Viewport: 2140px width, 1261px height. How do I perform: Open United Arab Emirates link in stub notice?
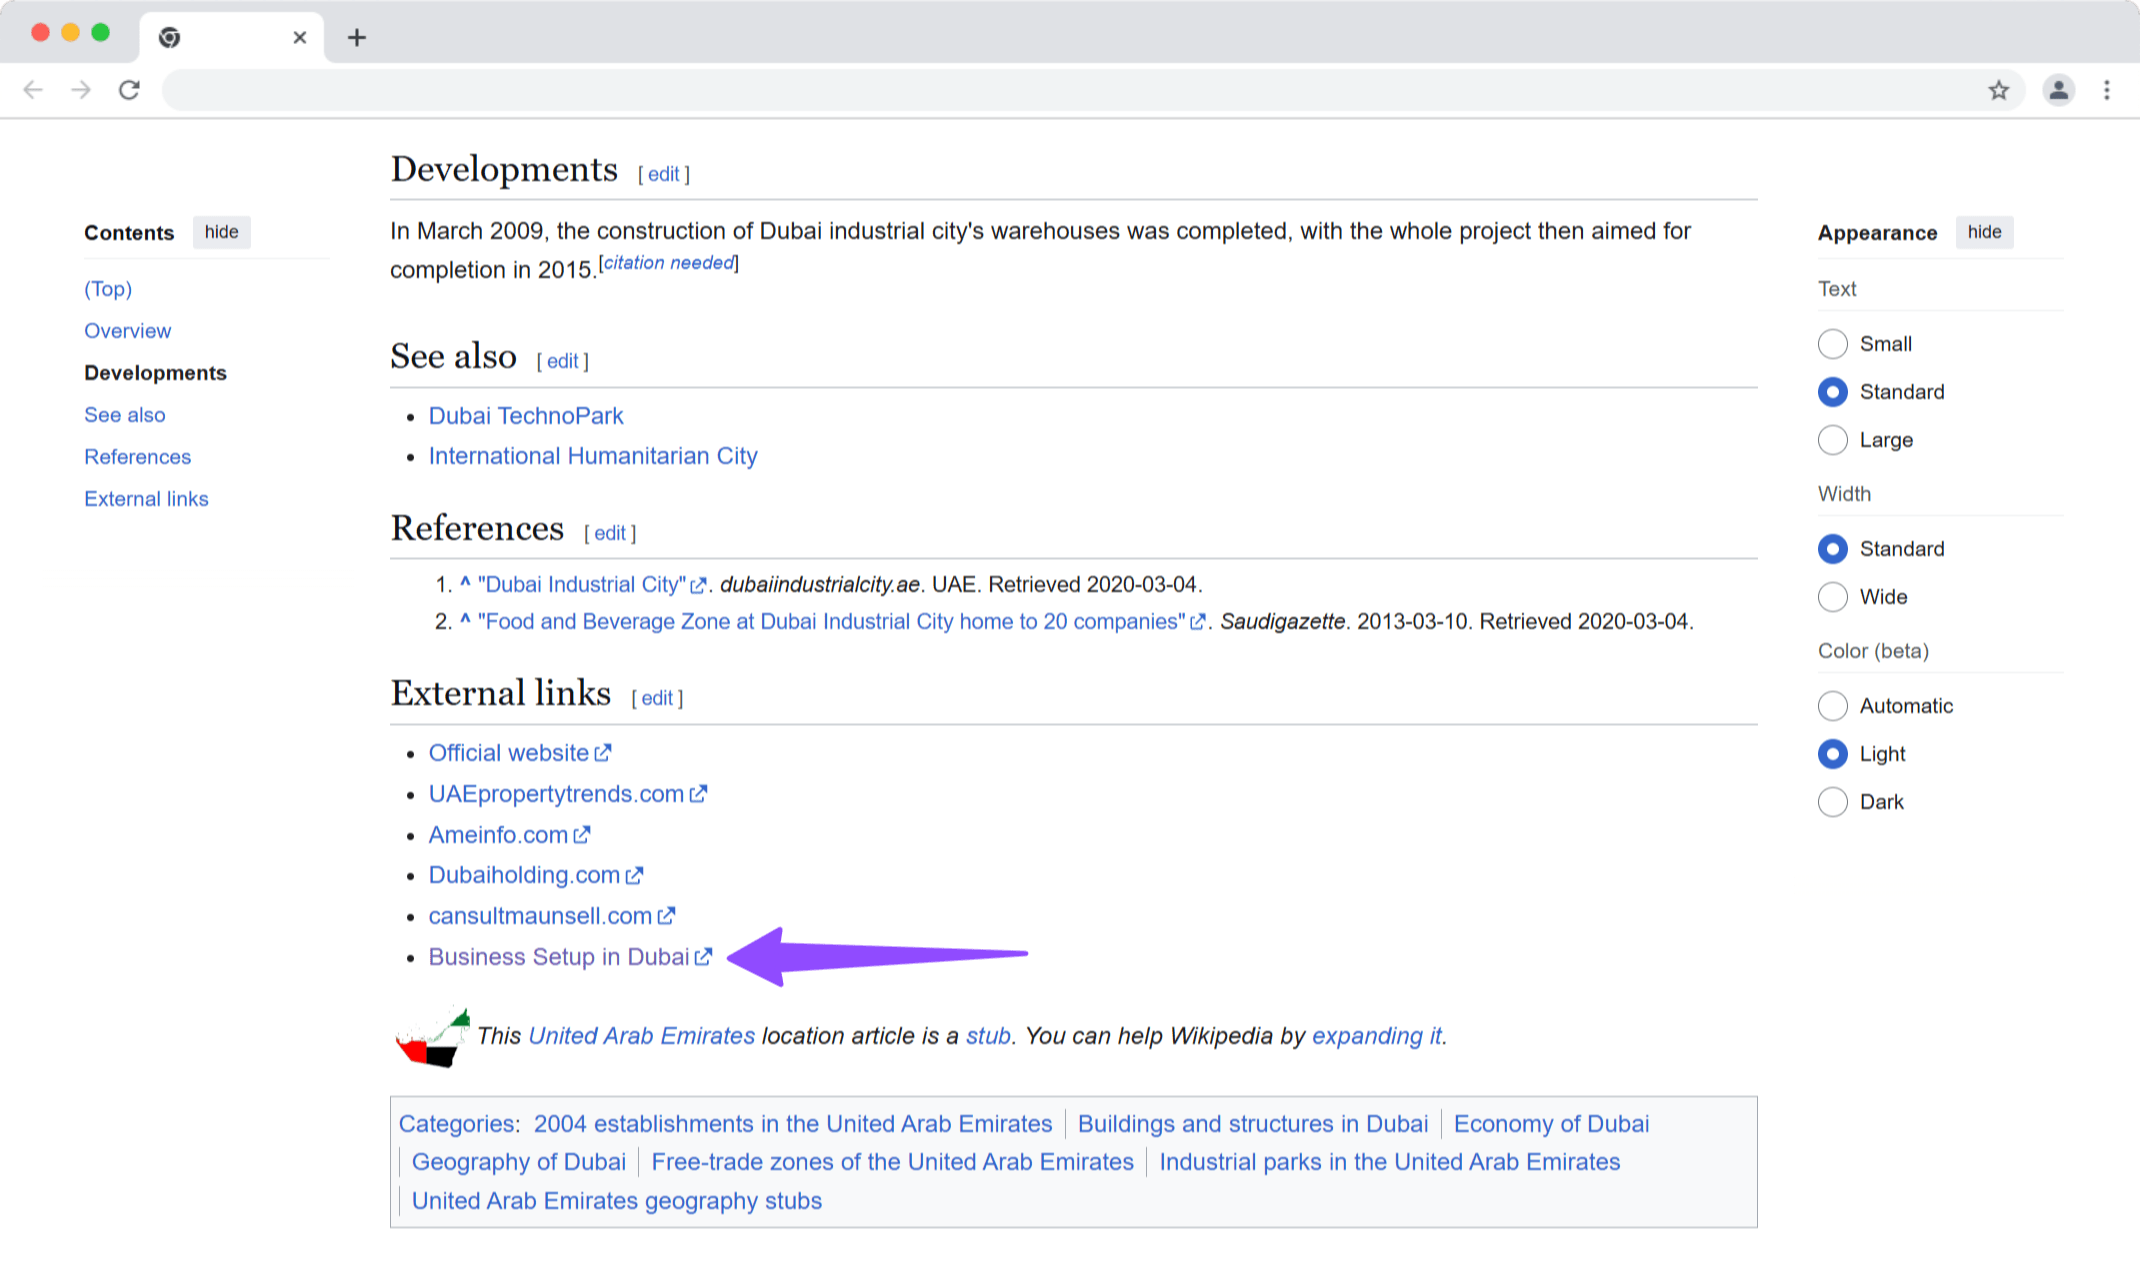click(641, 1036)
